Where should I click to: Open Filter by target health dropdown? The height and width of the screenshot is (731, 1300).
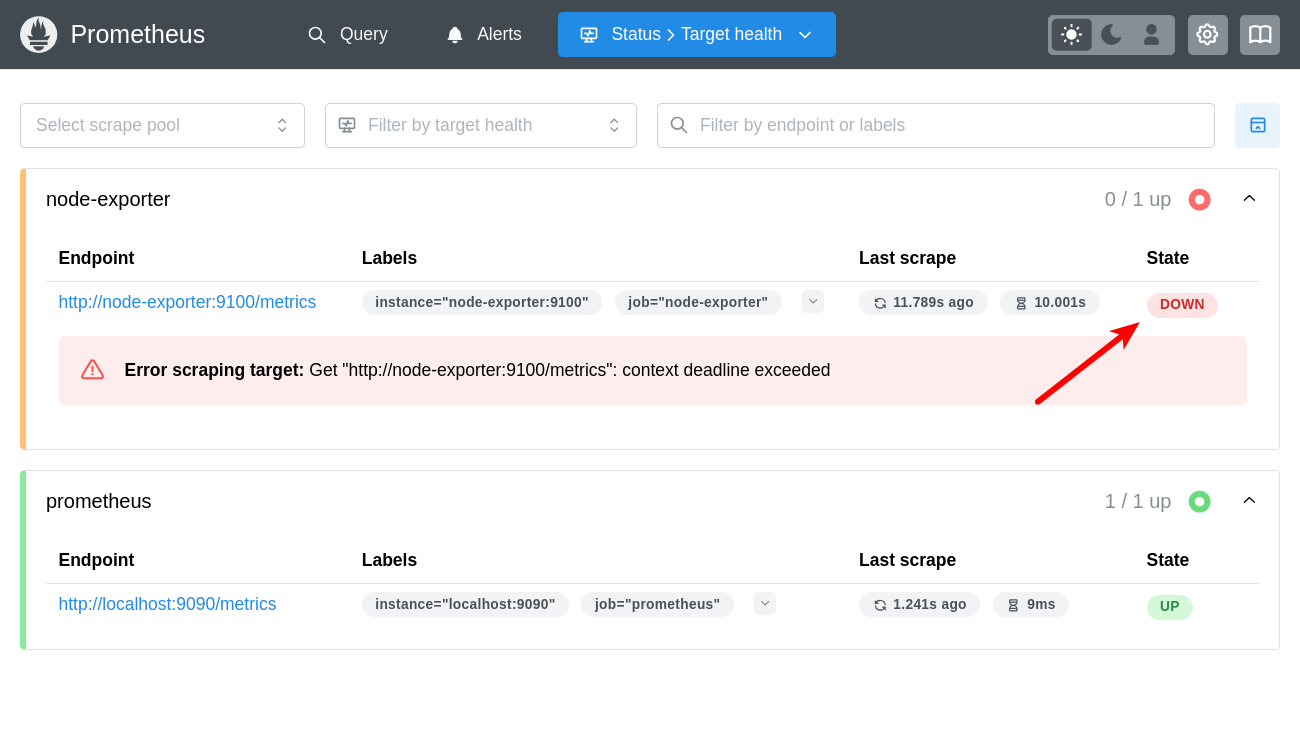pos(481,125)
